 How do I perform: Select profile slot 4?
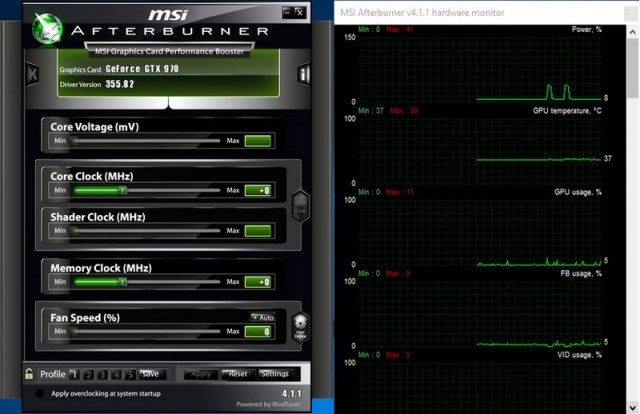click(x=116, y=374)
